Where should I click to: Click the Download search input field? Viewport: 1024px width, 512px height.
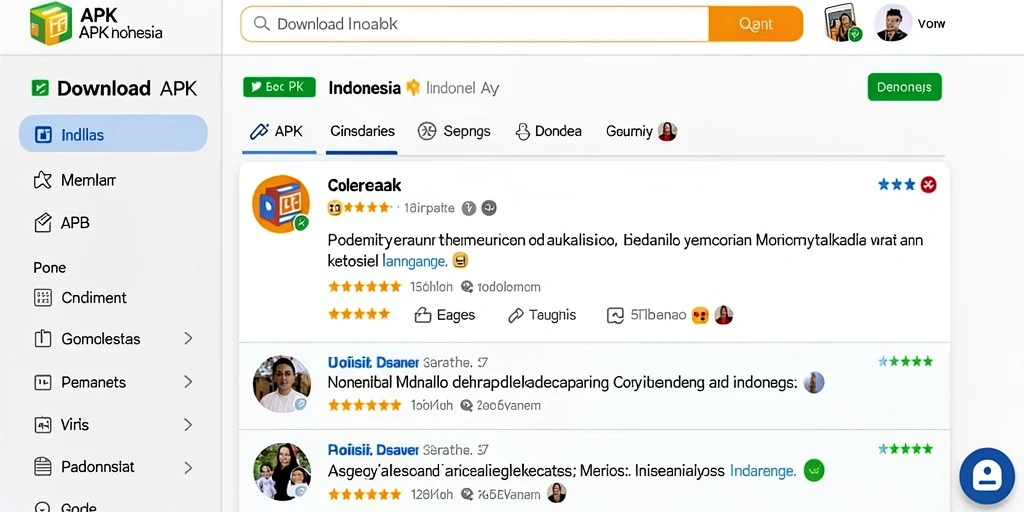tap(475, 24)
